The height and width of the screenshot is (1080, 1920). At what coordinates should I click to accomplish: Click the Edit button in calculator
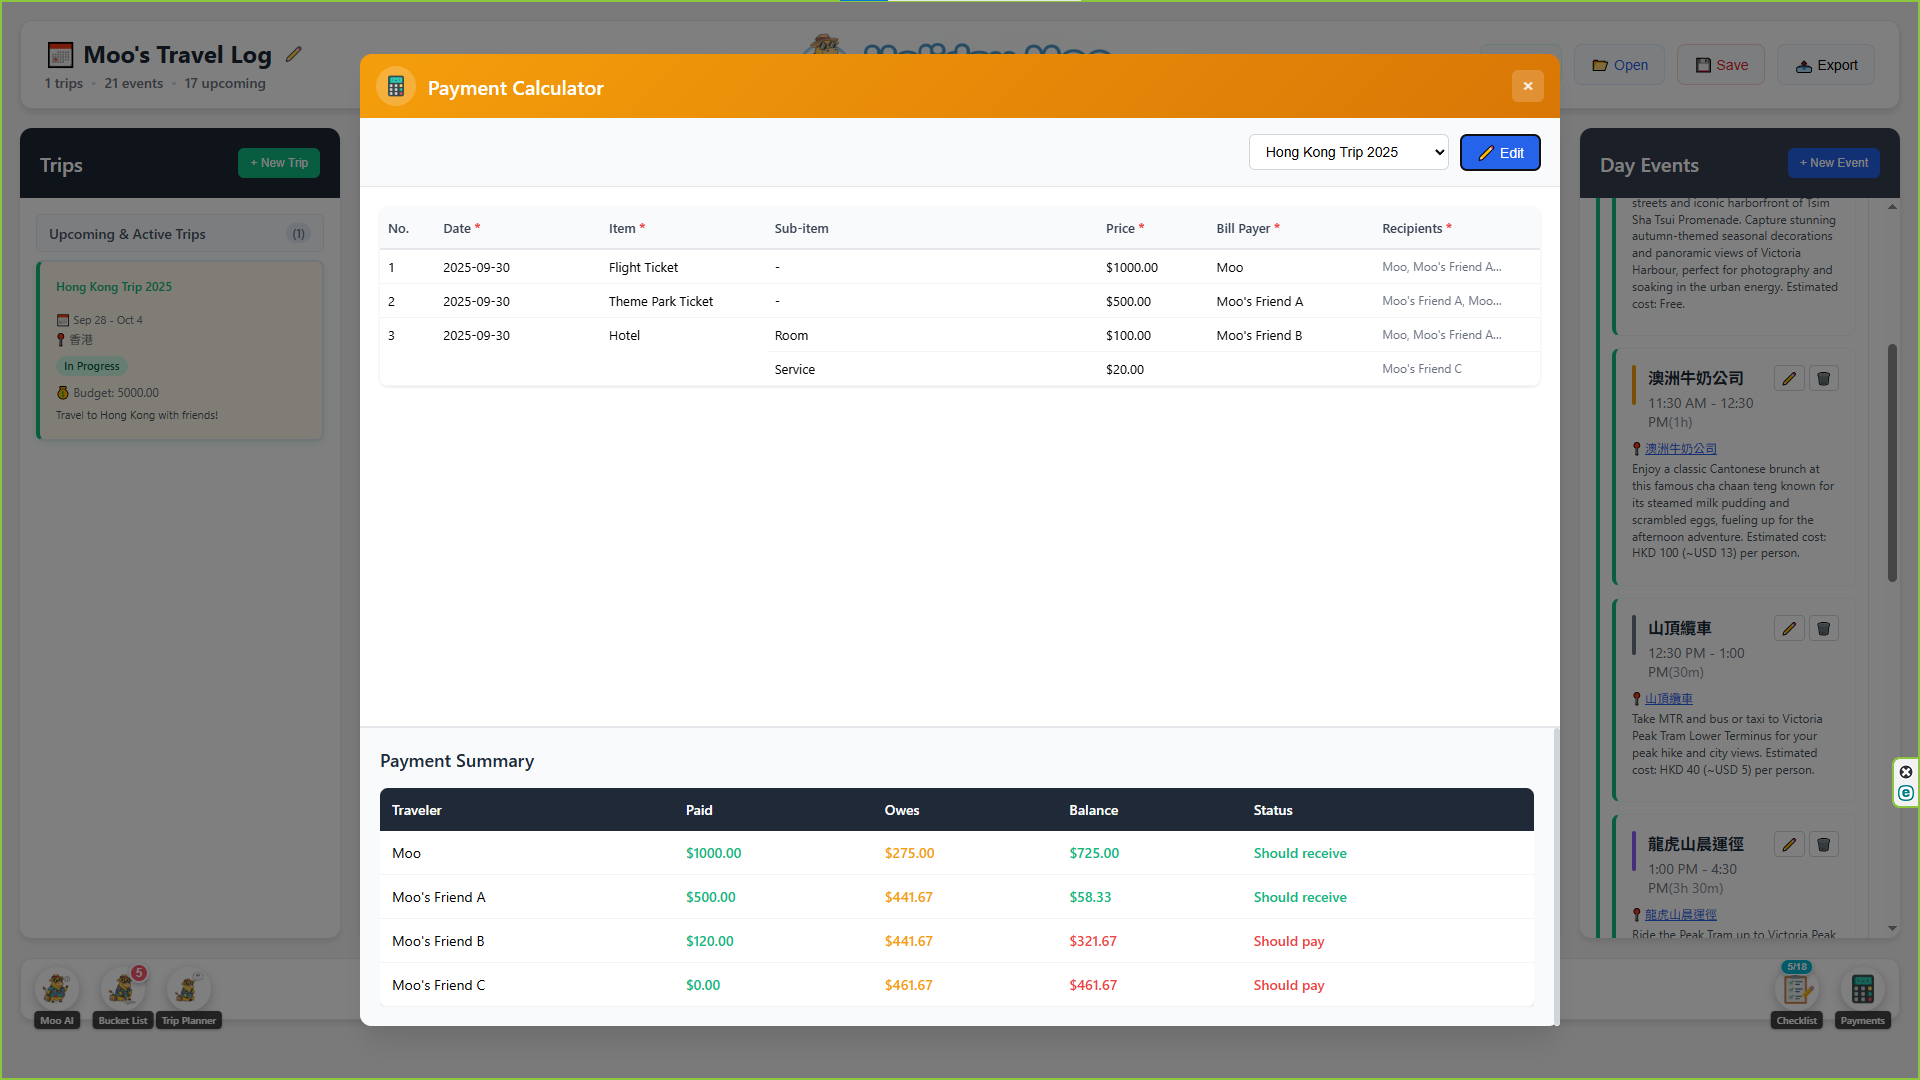(1500, 153)
